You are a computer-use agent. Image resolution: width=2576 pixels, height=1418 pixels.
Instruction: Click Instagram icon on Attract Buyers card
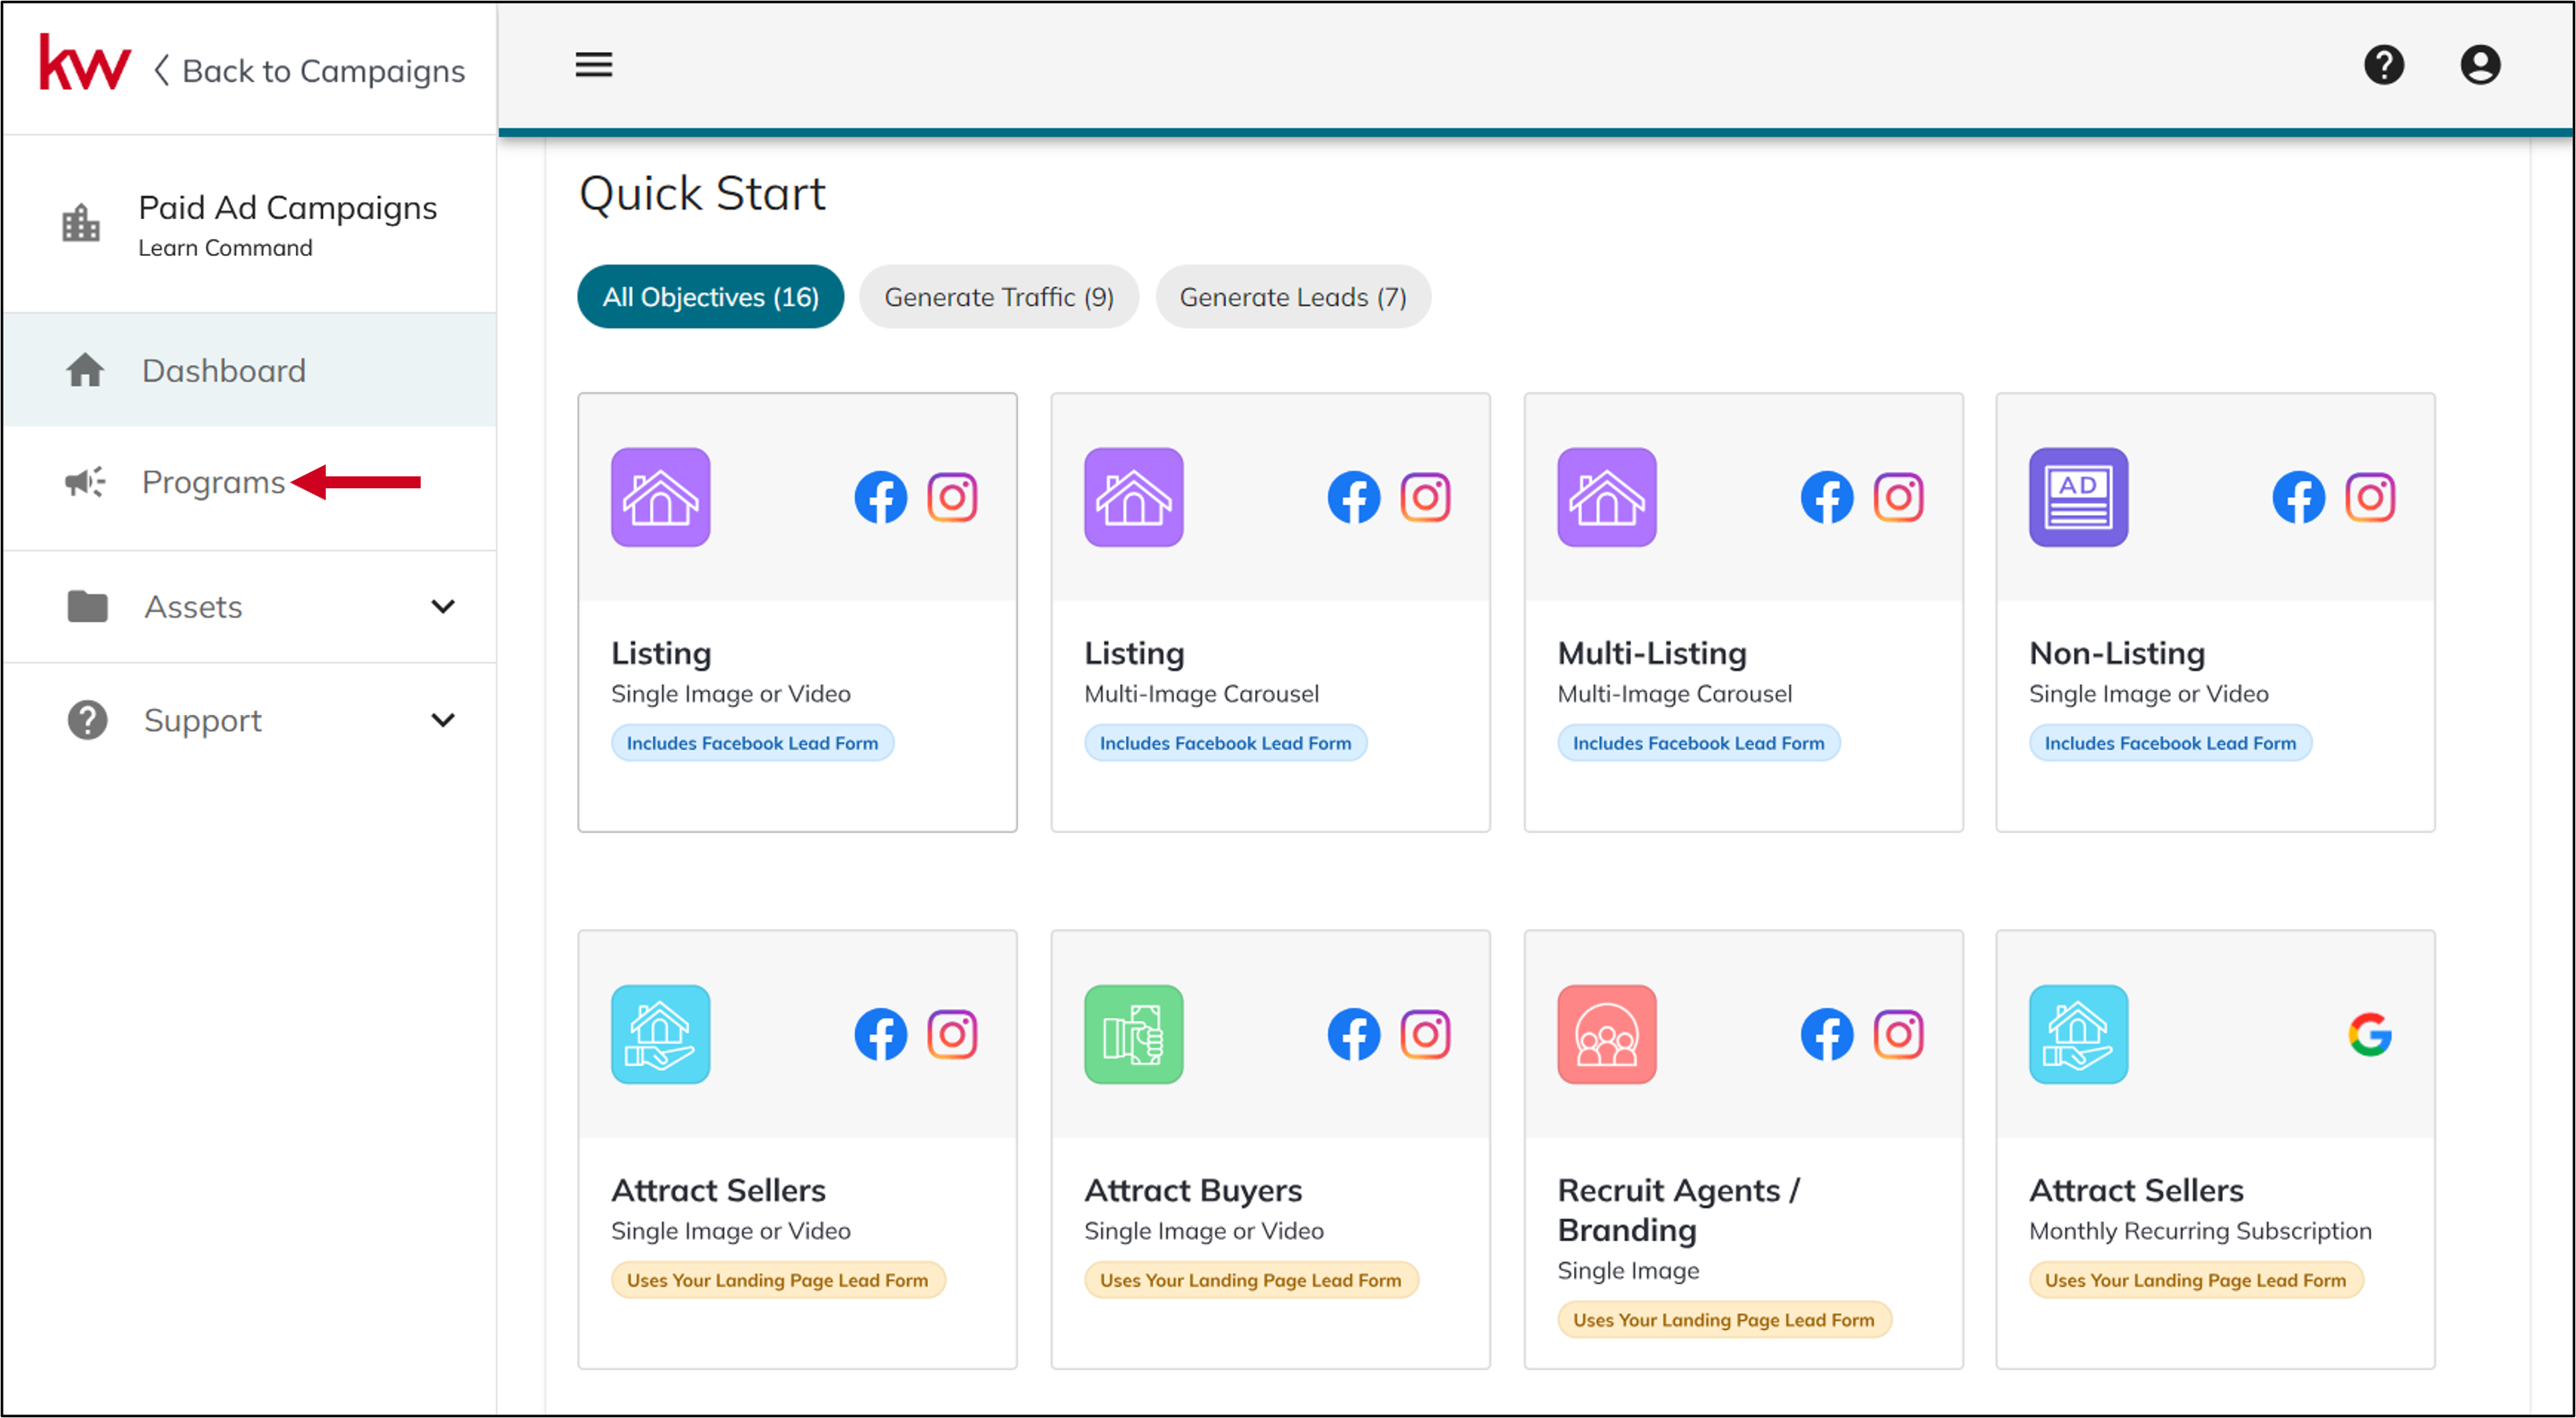click(1425, 1034)
